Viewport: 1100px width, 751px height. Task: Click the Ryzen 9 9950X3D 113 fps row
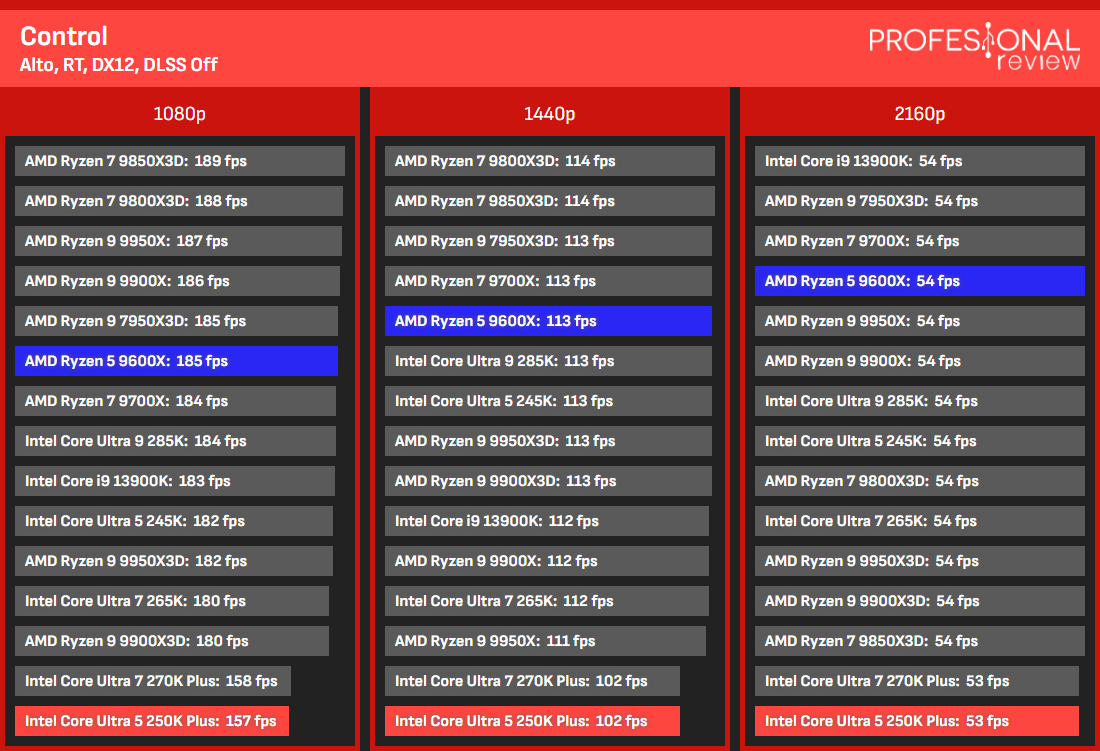(549, 441)
